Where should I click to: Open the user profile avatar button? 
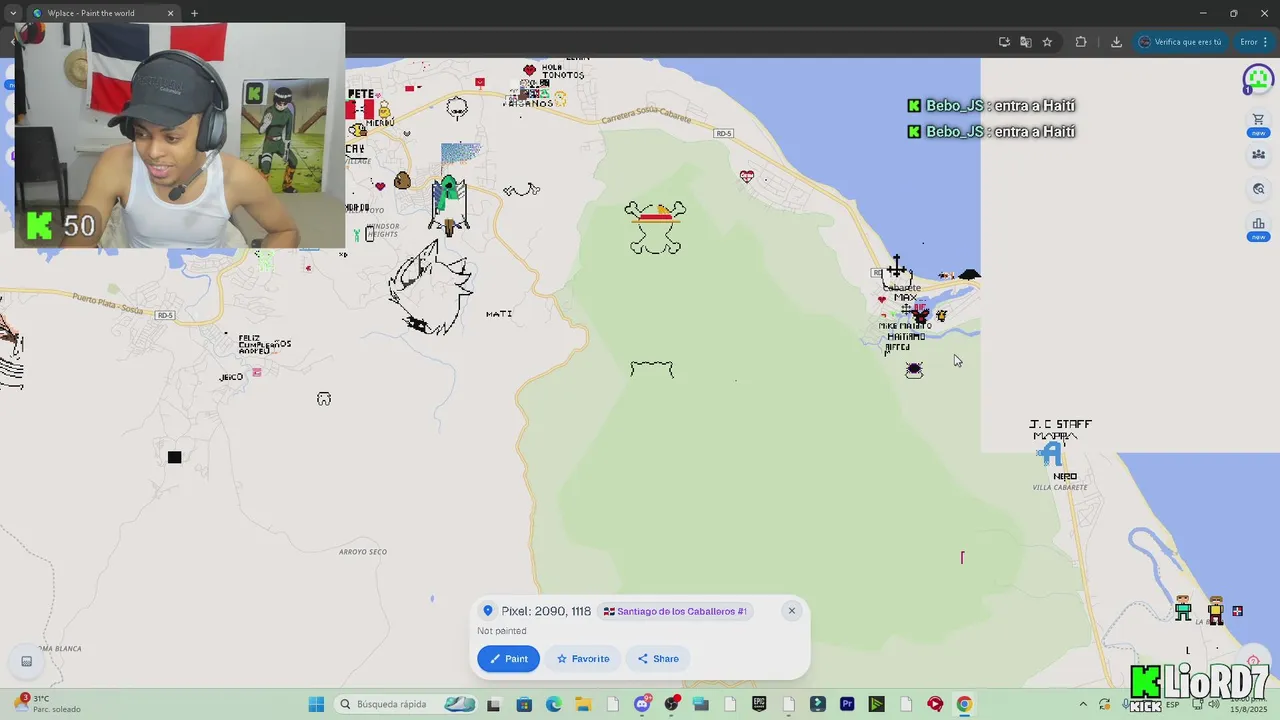(1258, 79)
